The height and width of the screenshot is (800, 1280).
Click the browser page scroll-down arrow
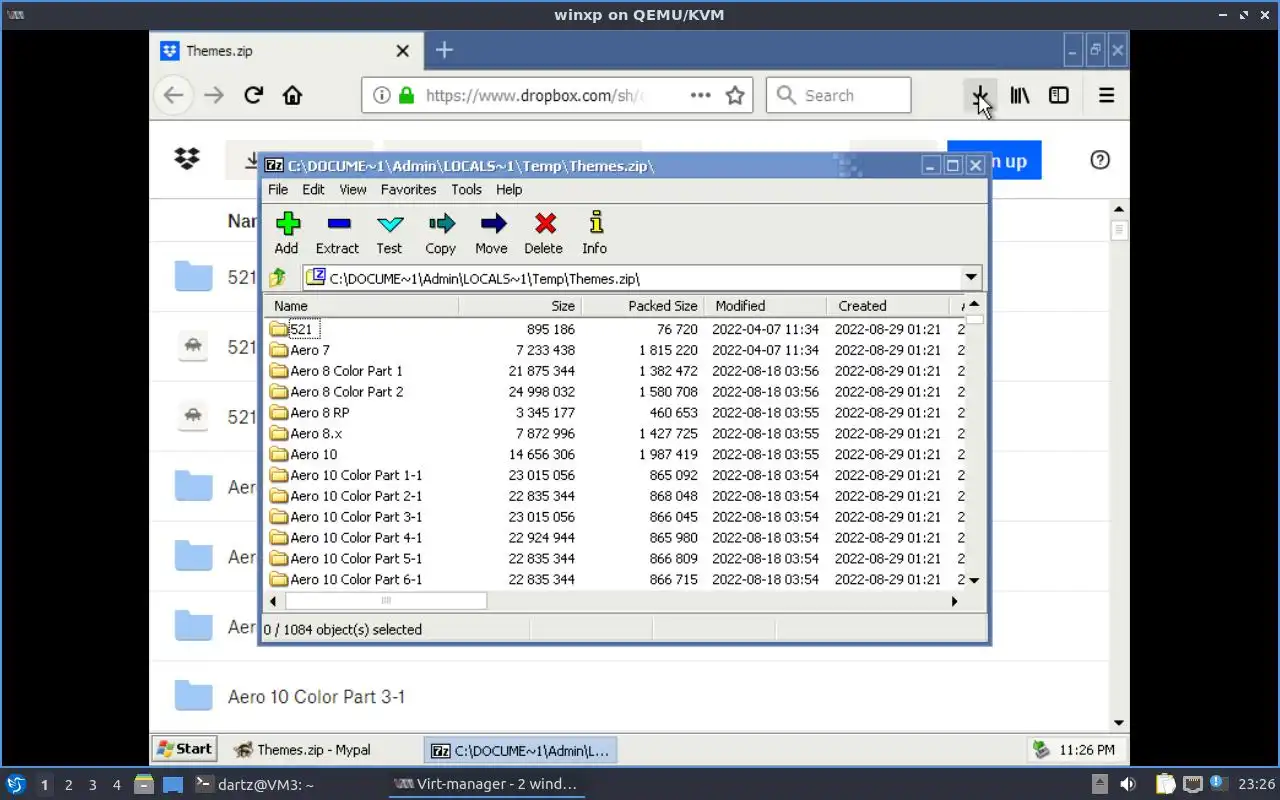(1119, 723)
